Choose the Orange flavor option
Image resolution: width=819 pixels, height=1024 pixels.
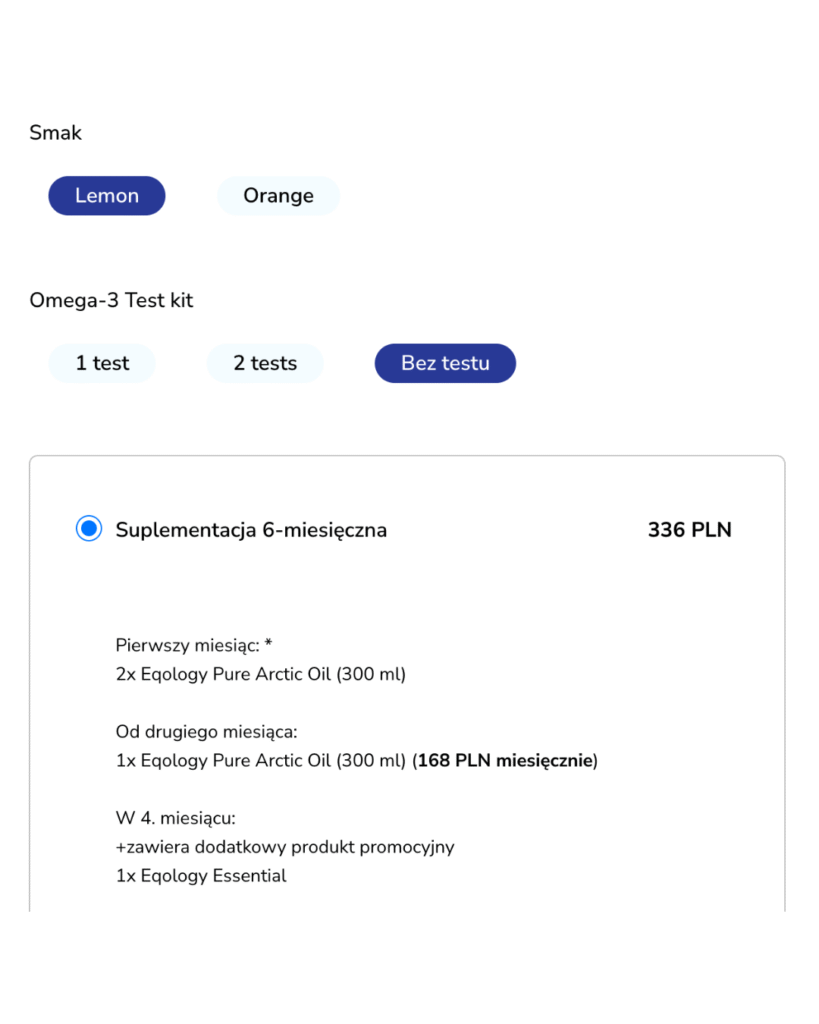click(278, 196)
